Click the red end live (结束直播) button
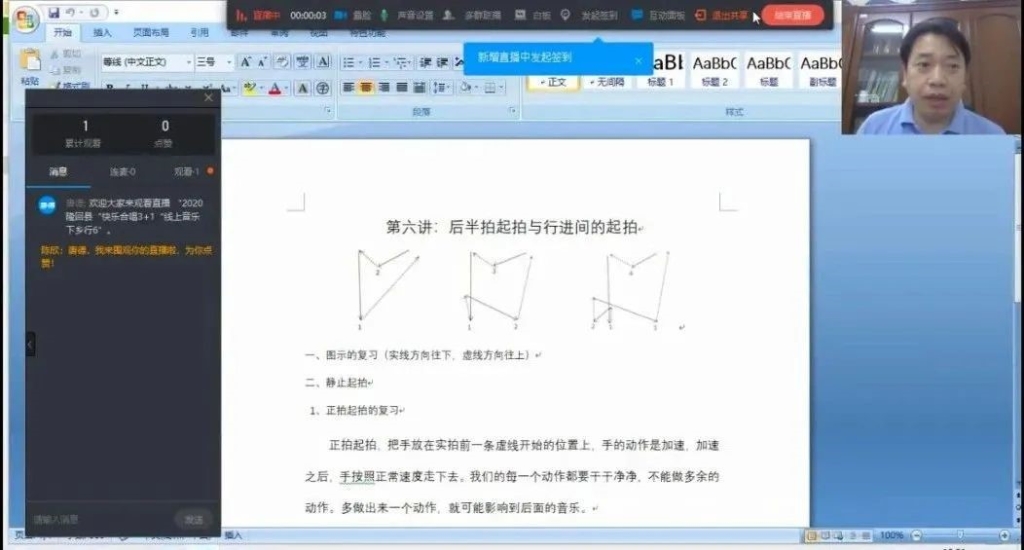Screen dimensions: 1024x550 pyautogui.click(x=792, y=15)
